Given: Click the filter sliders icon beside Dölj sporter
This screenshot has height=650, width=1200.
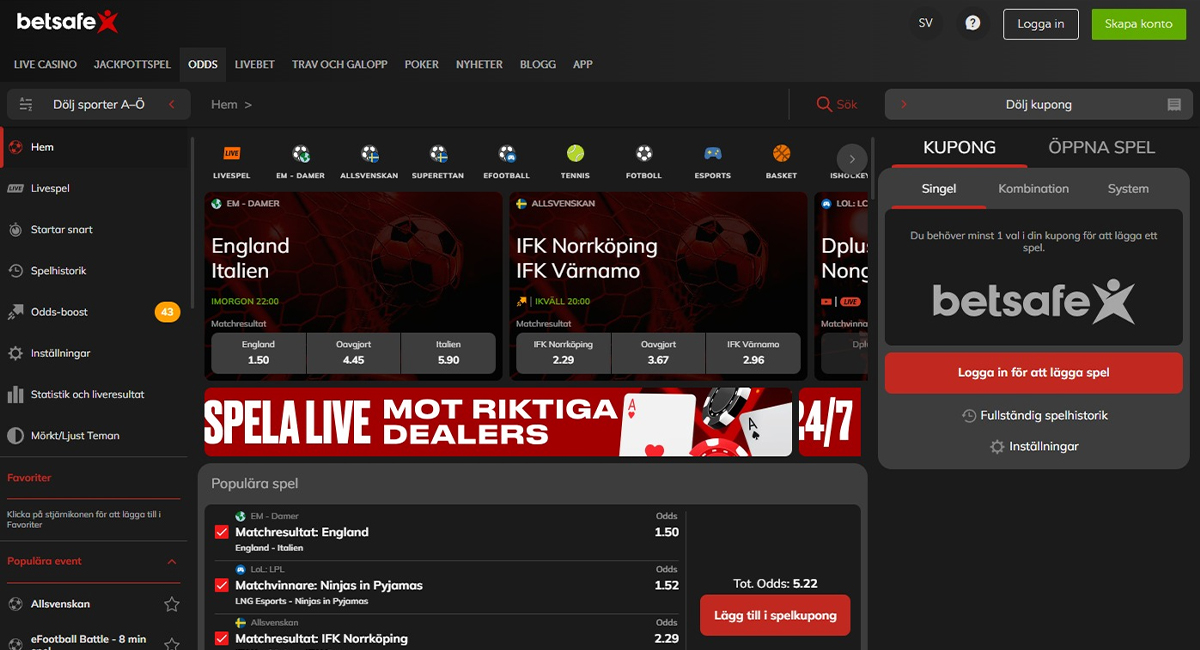Looking at the screenshot, I should [26, 104].
